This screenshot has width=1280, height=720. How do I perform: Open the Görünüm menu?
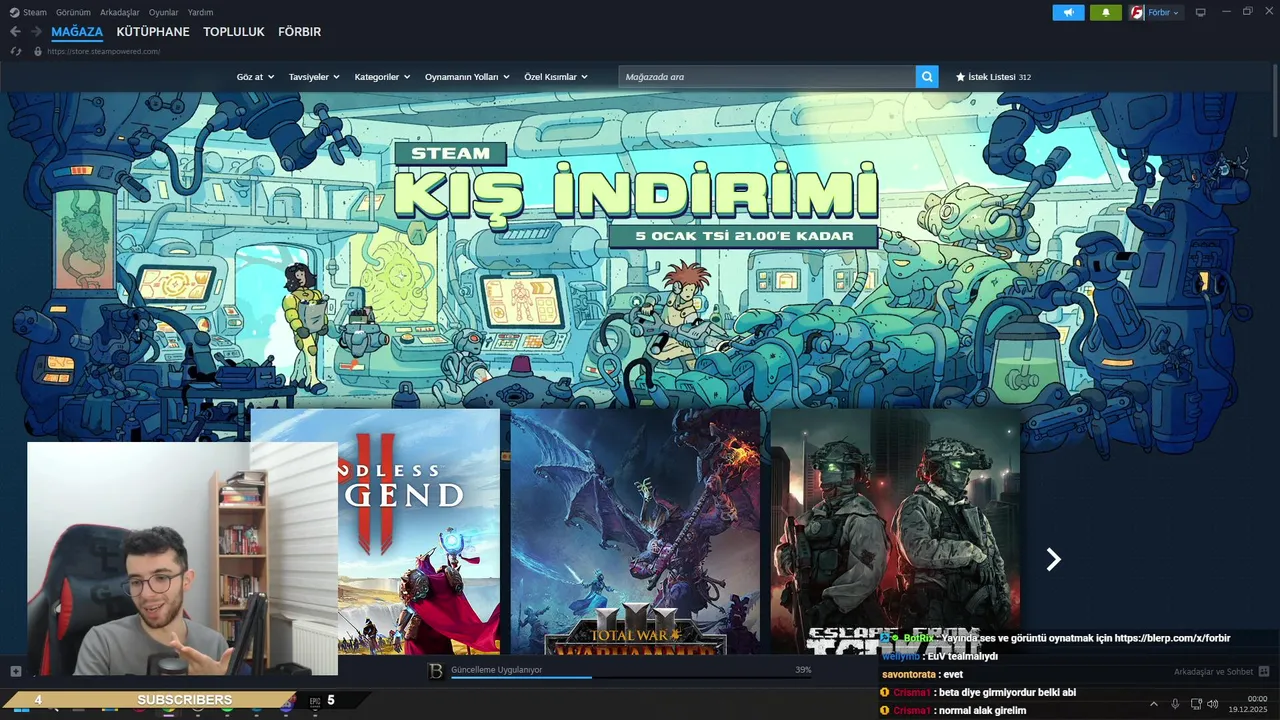[x=73, y=12]
